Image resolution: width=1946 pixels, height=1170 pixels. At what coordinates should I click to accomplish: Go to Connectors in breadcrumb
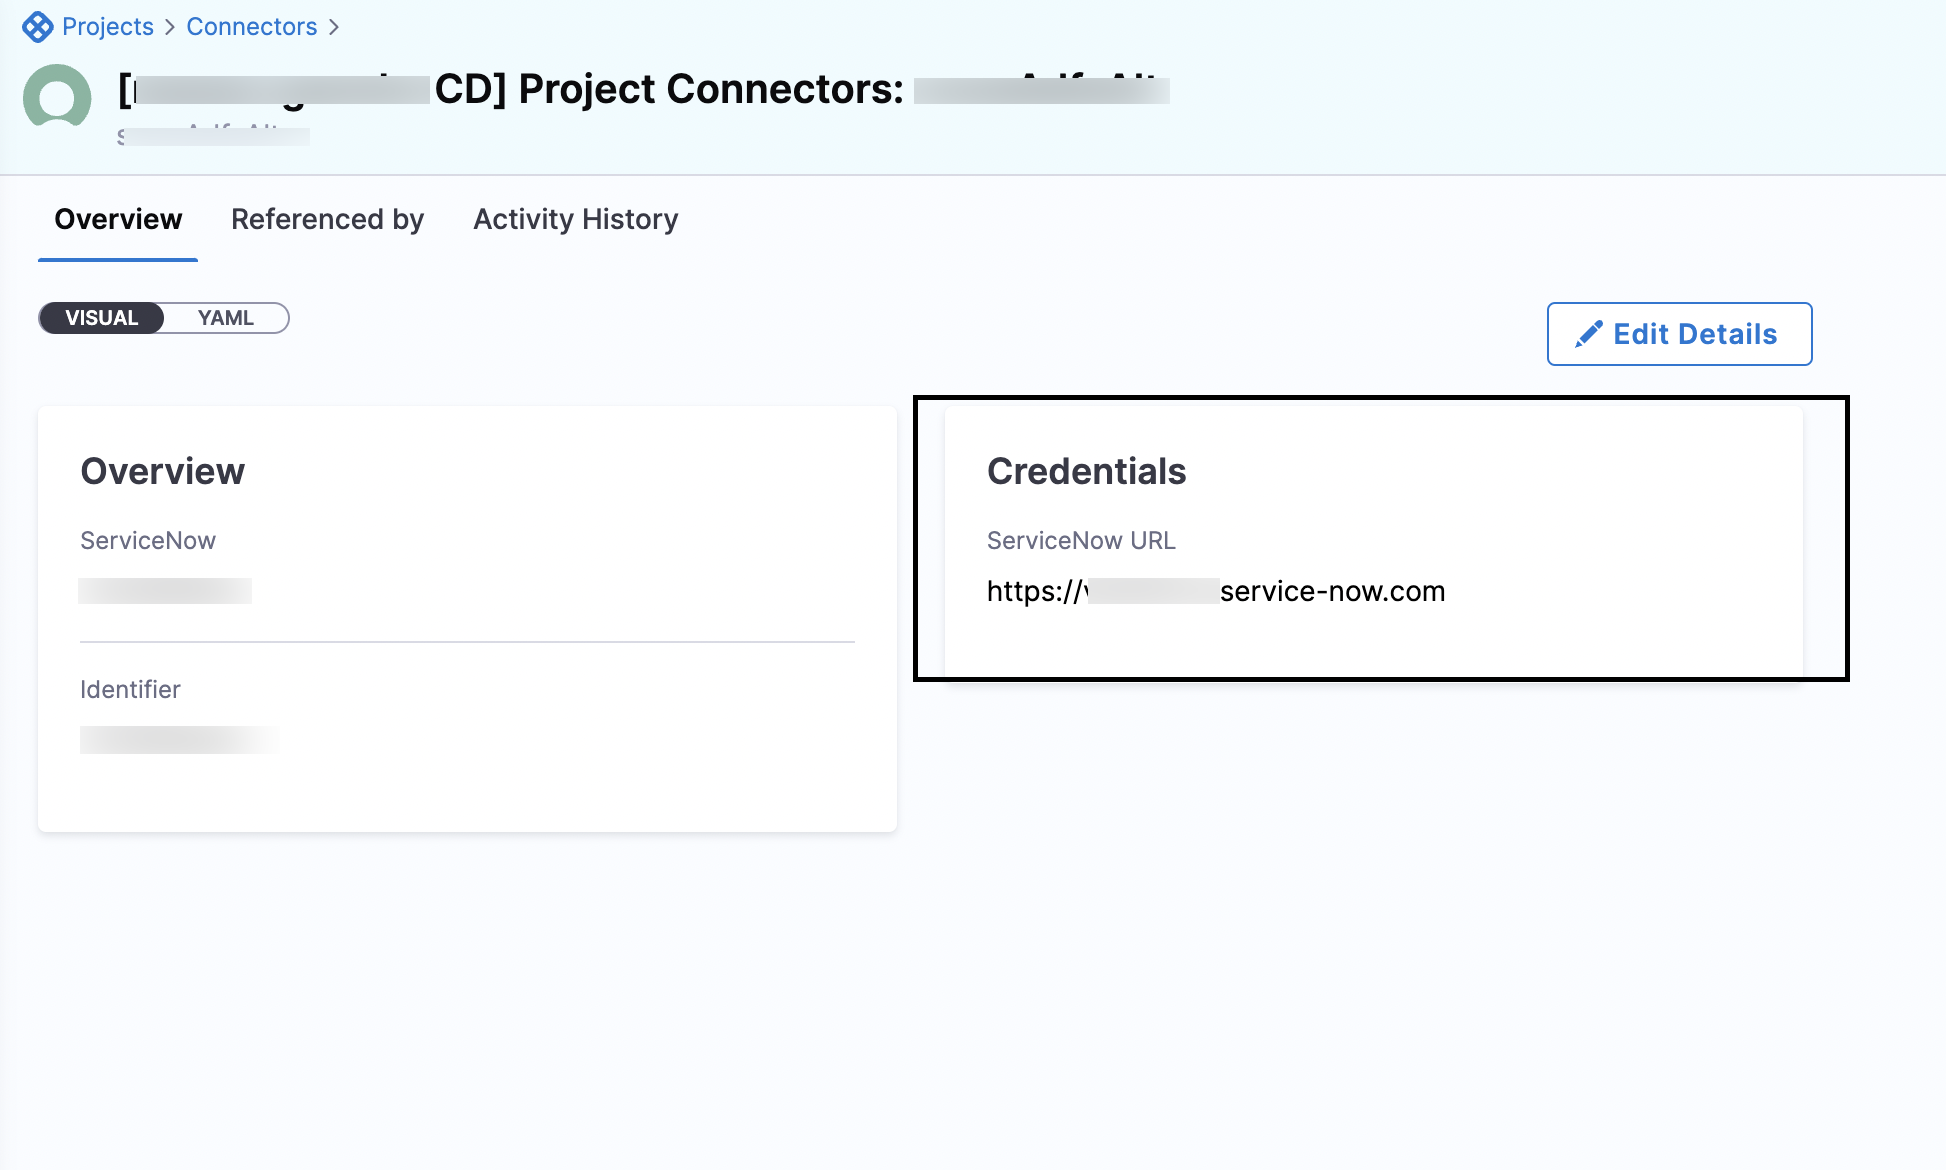pyautogui.click(x=251, y=27)
